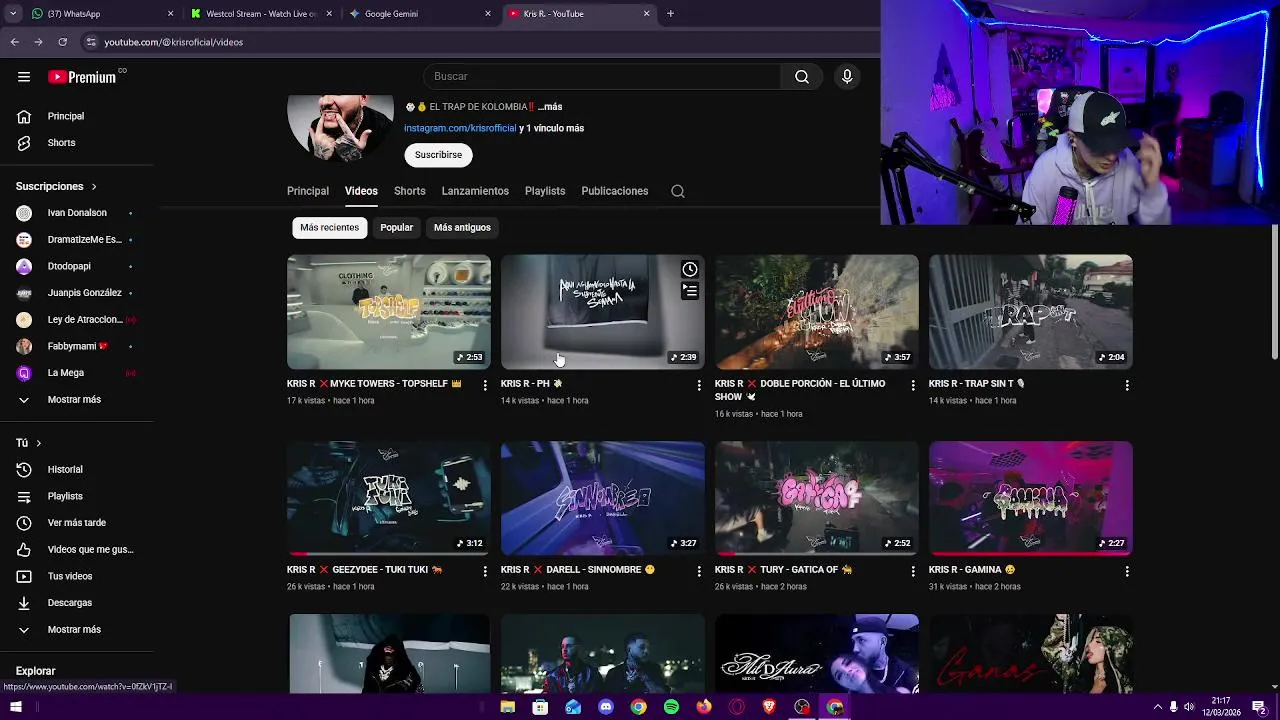Open Discord from the taskbar
This screenshot has height=720, width=1280.
coord(606,707)
